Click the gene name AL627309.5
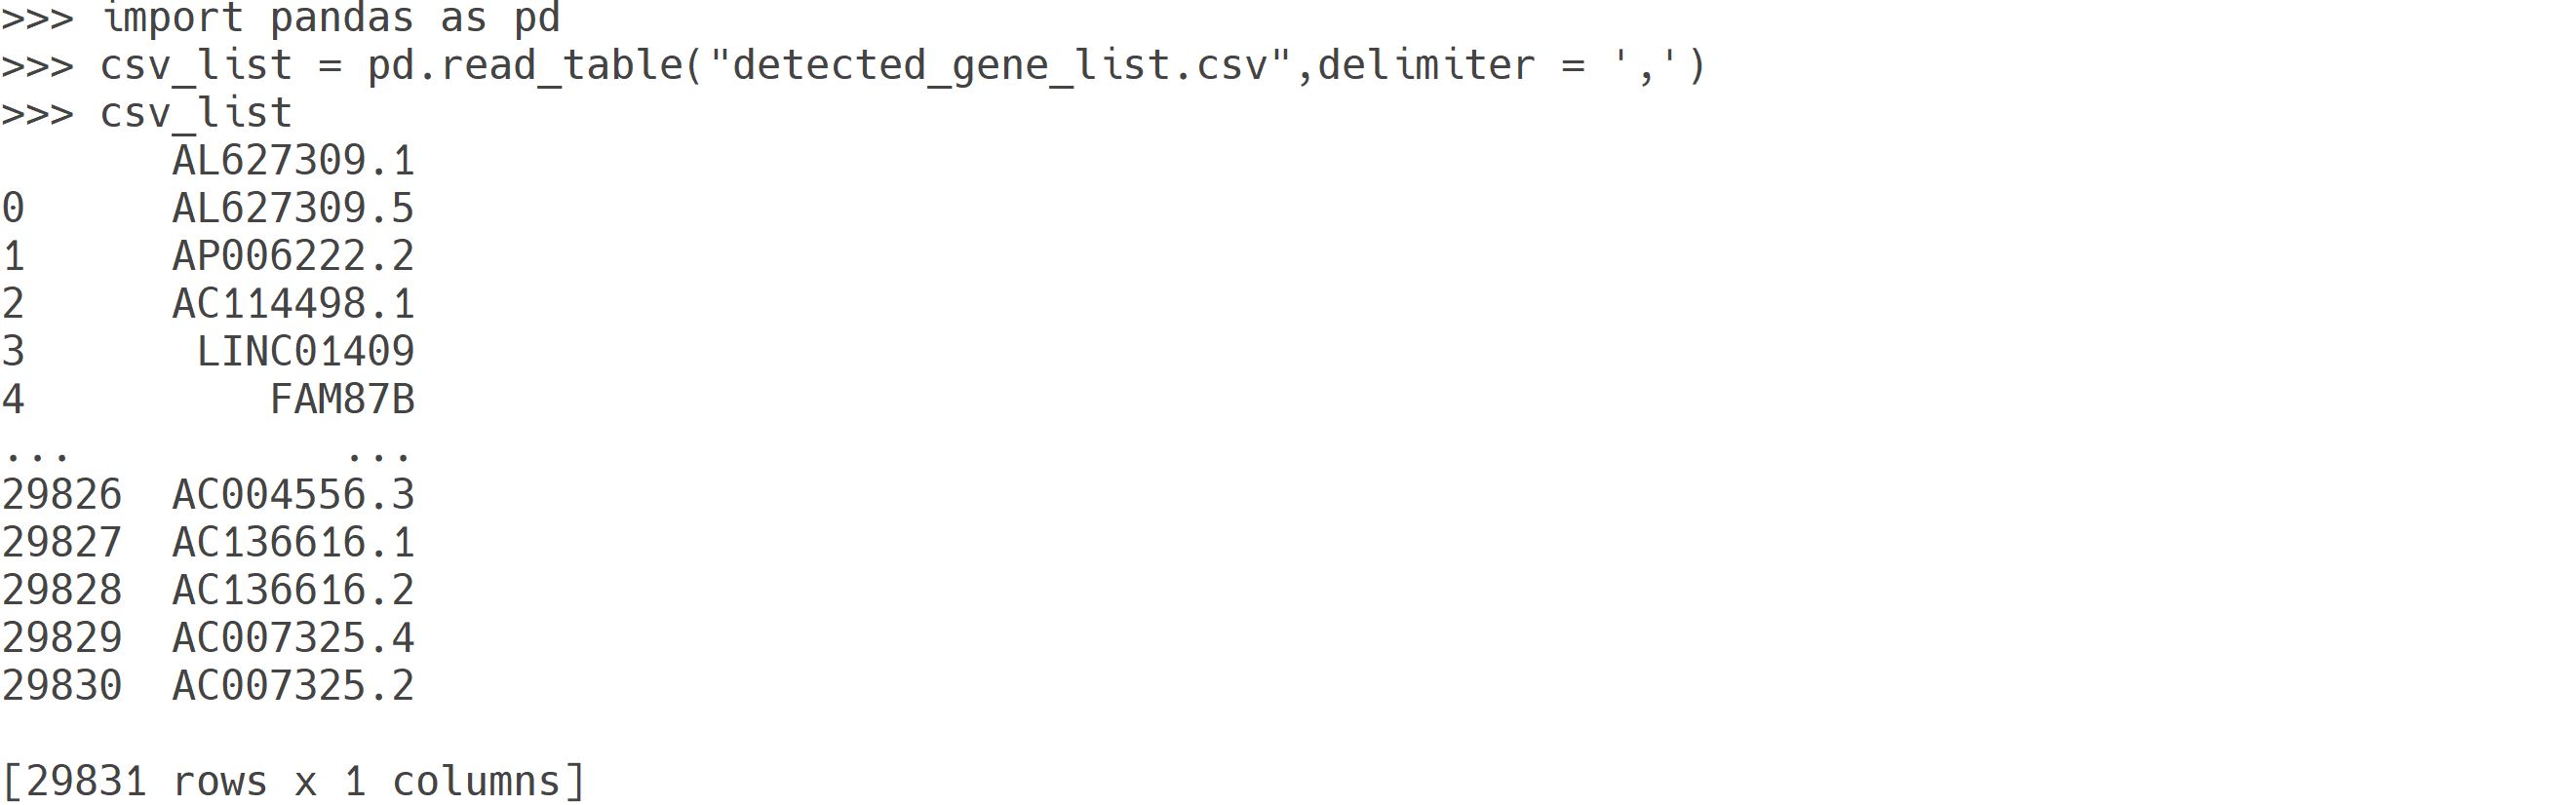The height and width of the screenshot is (805, 2576). tap(293, 209)
